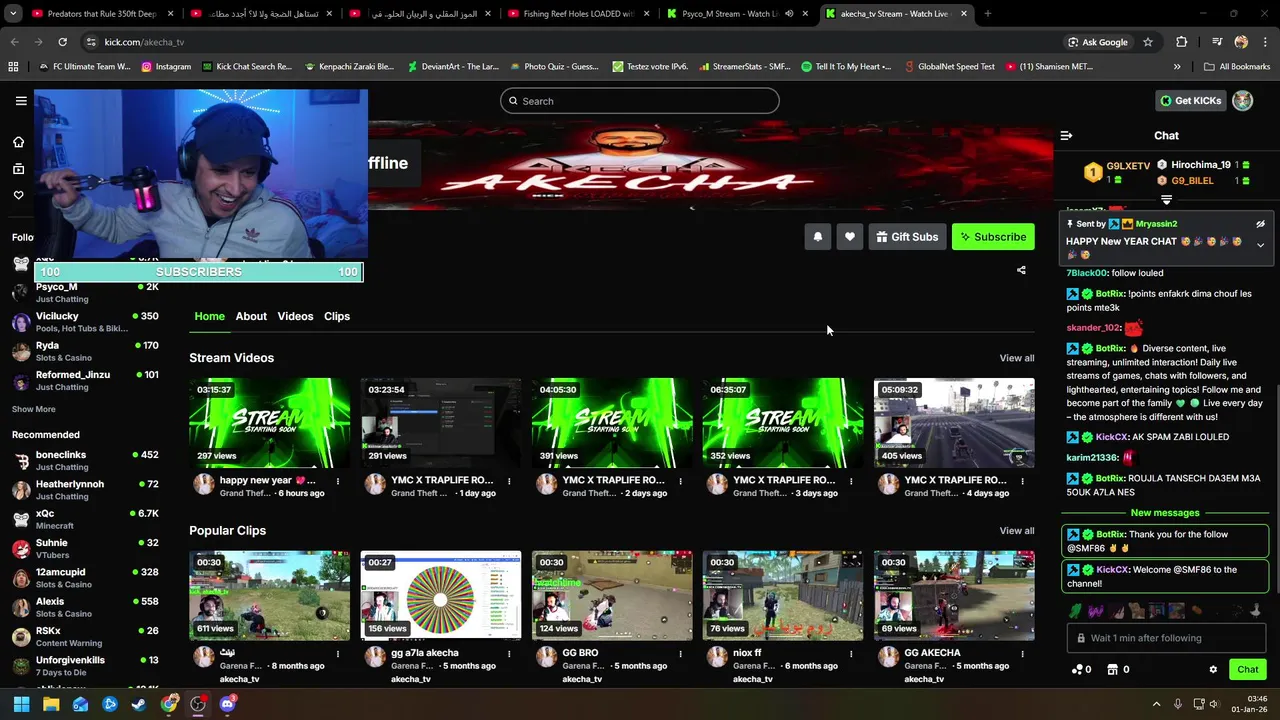Click the Following heart icon in sidebar

(18, 195)
